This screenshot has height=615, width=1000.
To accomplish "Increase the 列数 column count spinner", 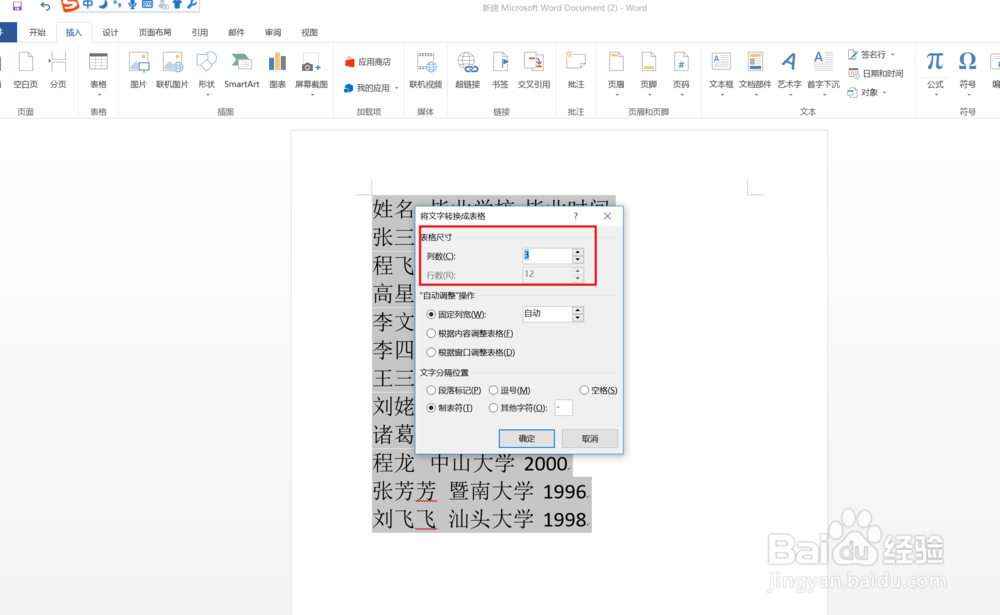I will 578,252.
